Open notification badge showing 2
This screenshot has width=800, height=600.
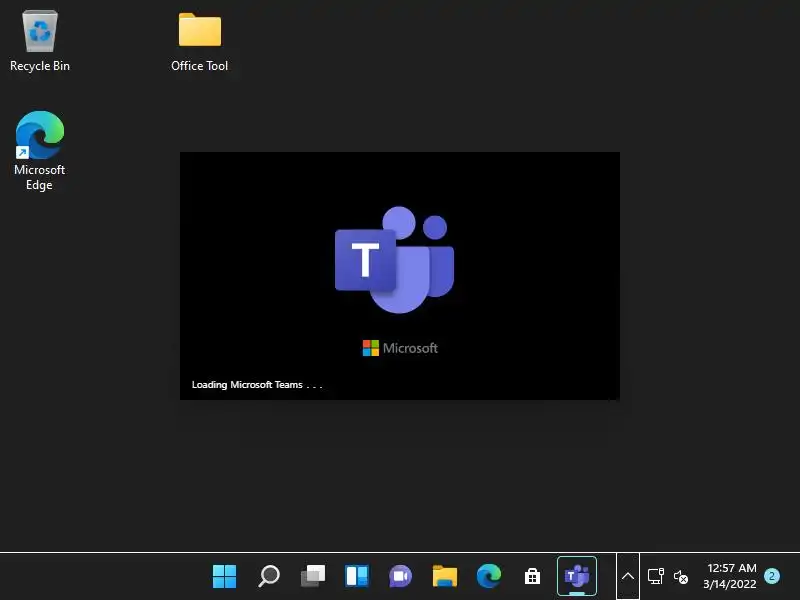click(771, 577)
